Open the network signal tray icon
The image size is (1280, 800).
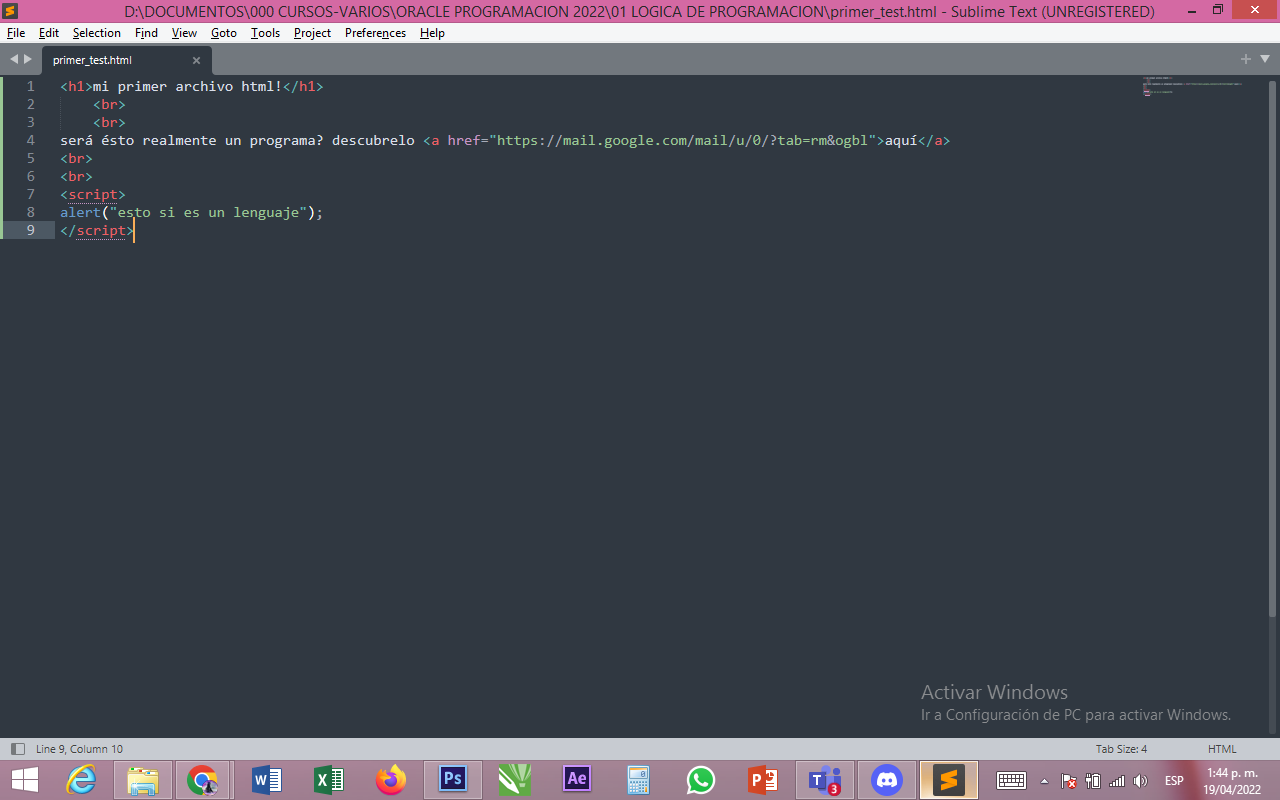click(x=1117, y=780)
